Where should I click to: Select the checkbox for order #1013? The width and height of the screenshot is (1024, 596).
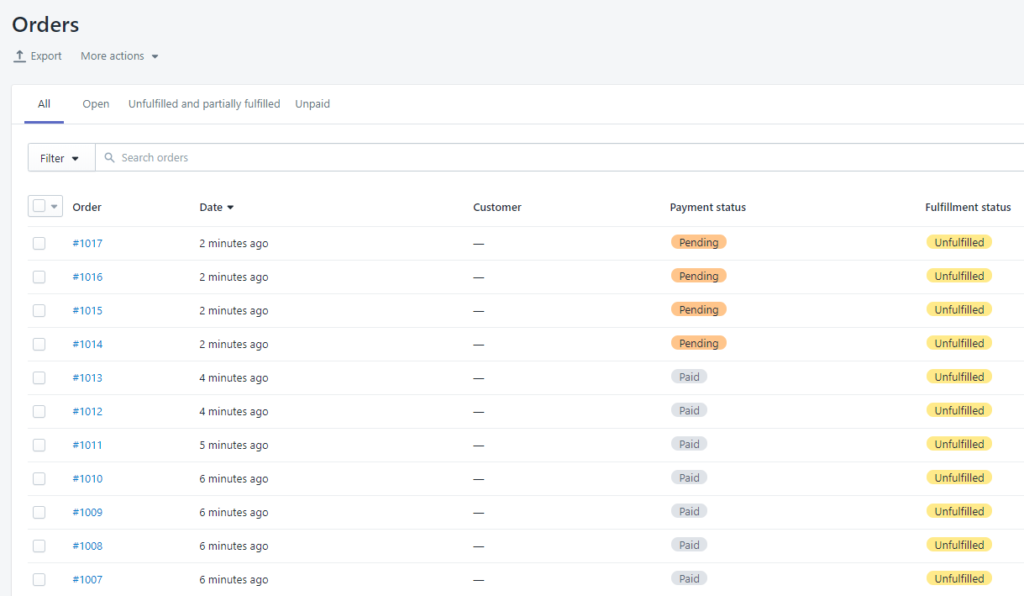point(39,377)
